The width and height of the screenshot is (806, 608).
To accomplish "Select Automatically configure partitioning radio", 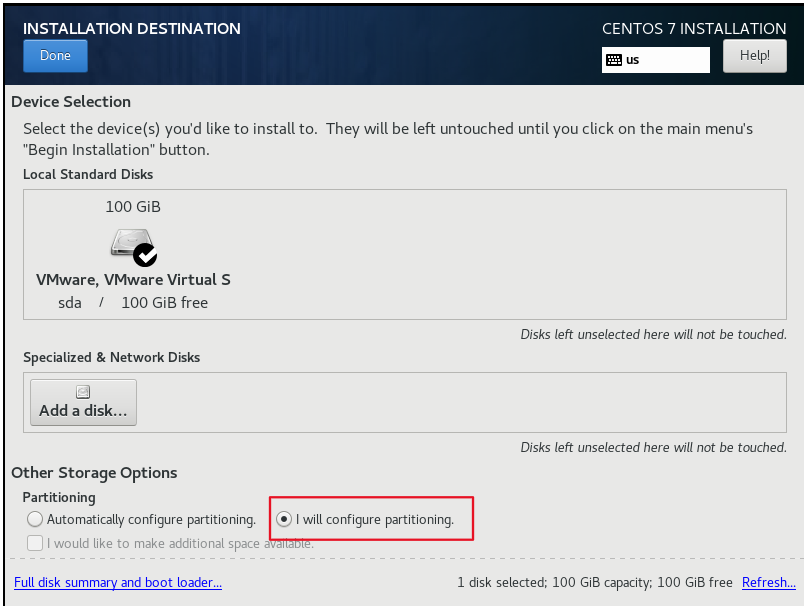I will point(34,519).
